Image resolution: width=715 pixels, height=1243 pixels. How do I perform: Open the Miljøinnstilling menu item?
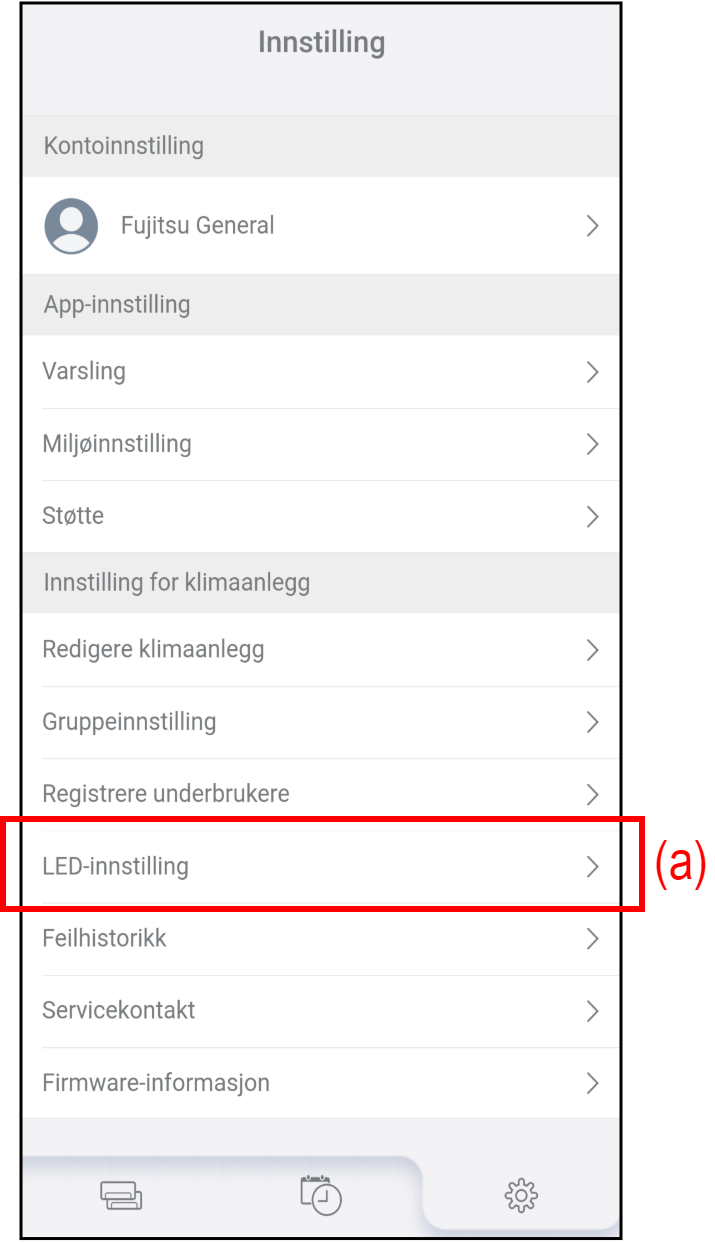117,444
